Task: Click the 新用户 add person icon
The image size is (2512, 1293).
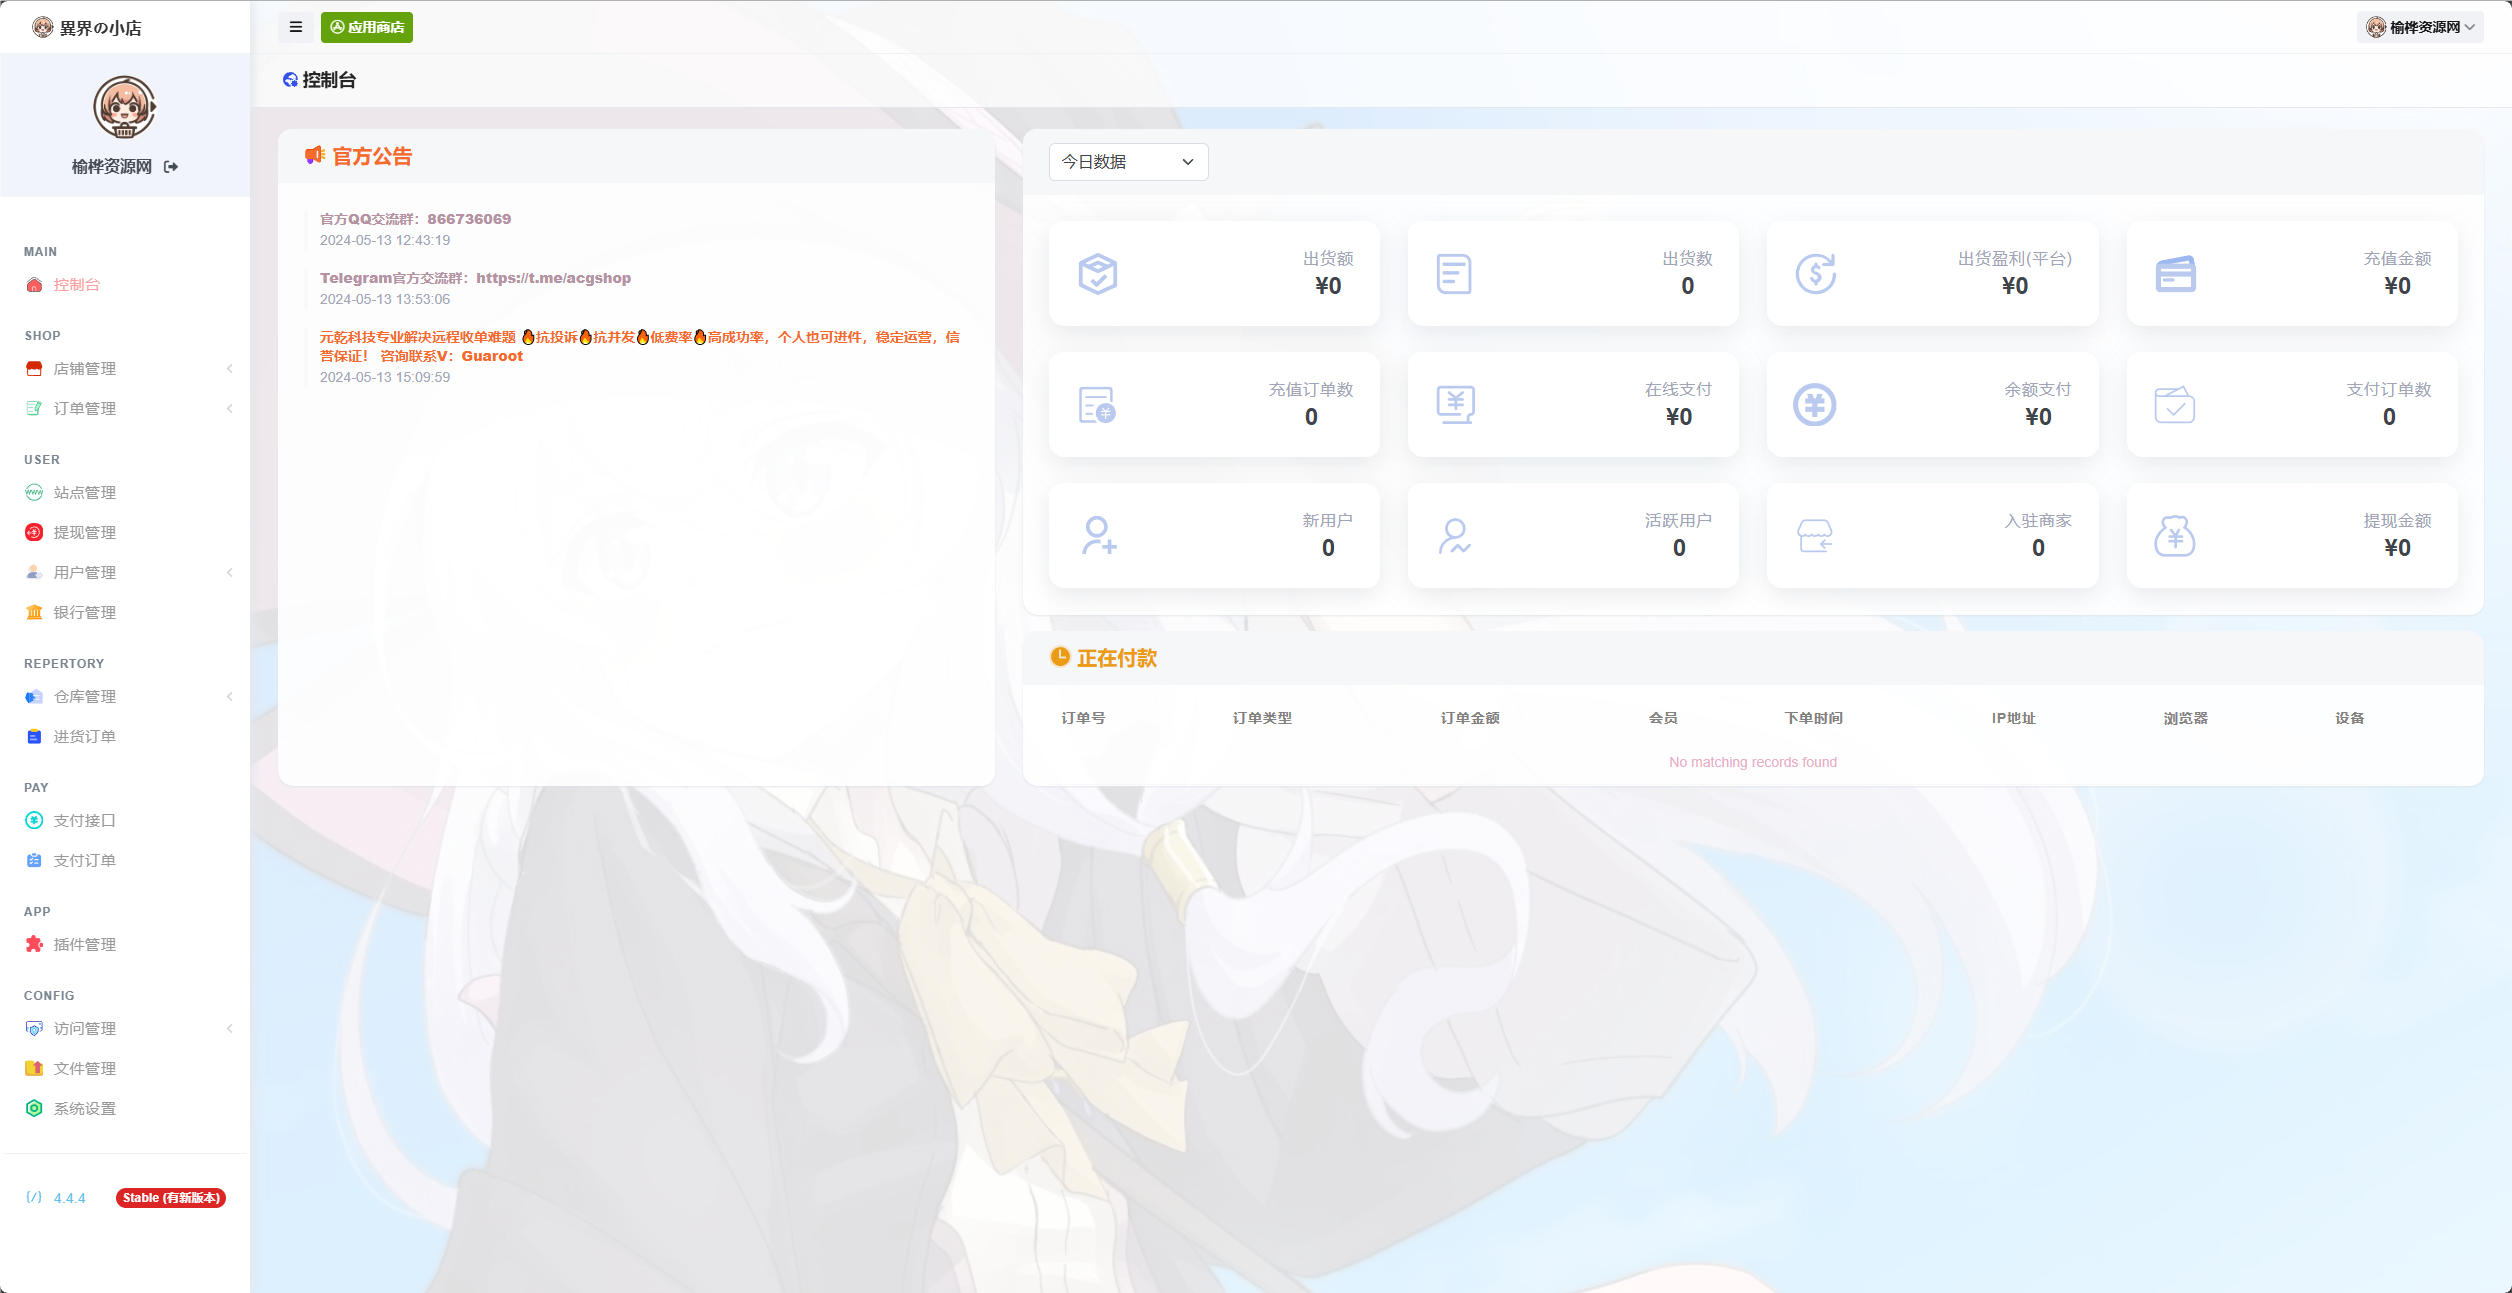Action: pos(1099,536)
